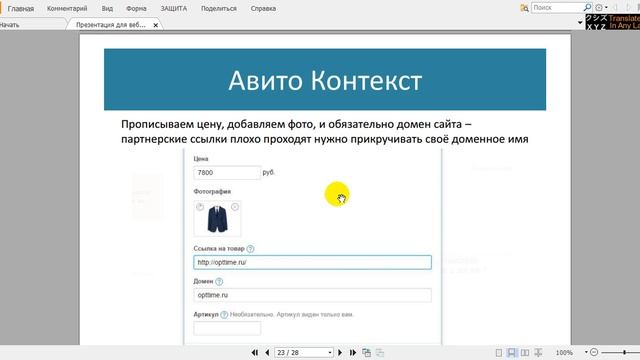This screenshot has height=360, width=640.
Task: Click the zoom out minus button
Action: (594, 352)
